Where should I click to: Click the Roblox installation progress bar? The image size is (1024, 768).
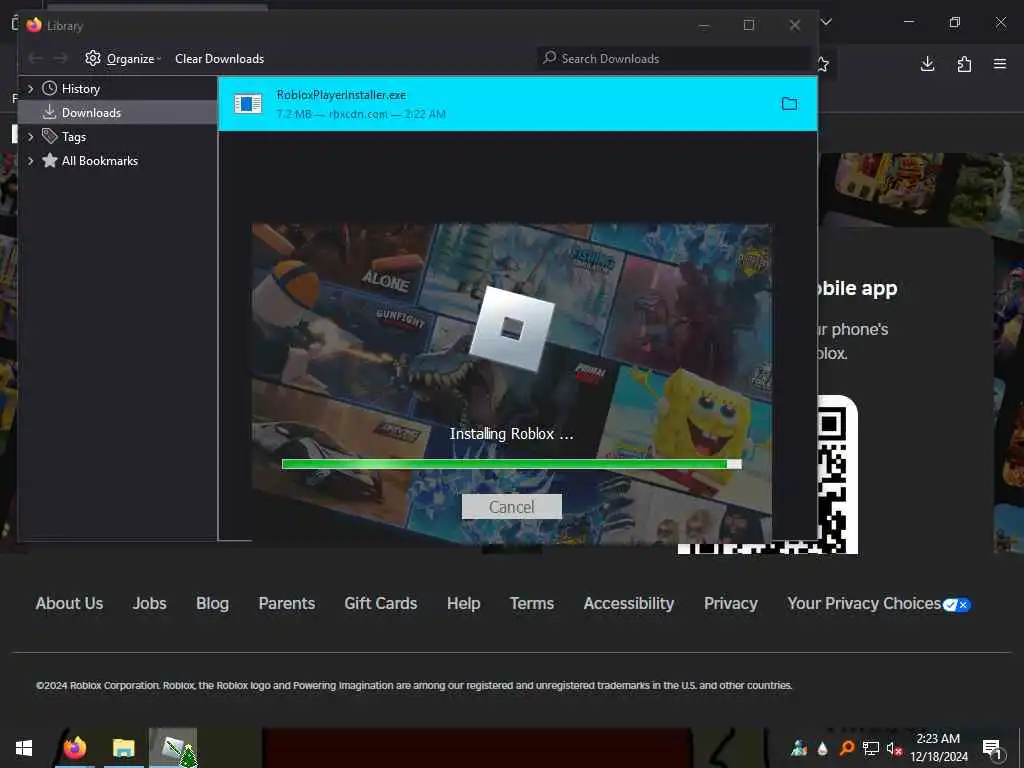(511, 464)
